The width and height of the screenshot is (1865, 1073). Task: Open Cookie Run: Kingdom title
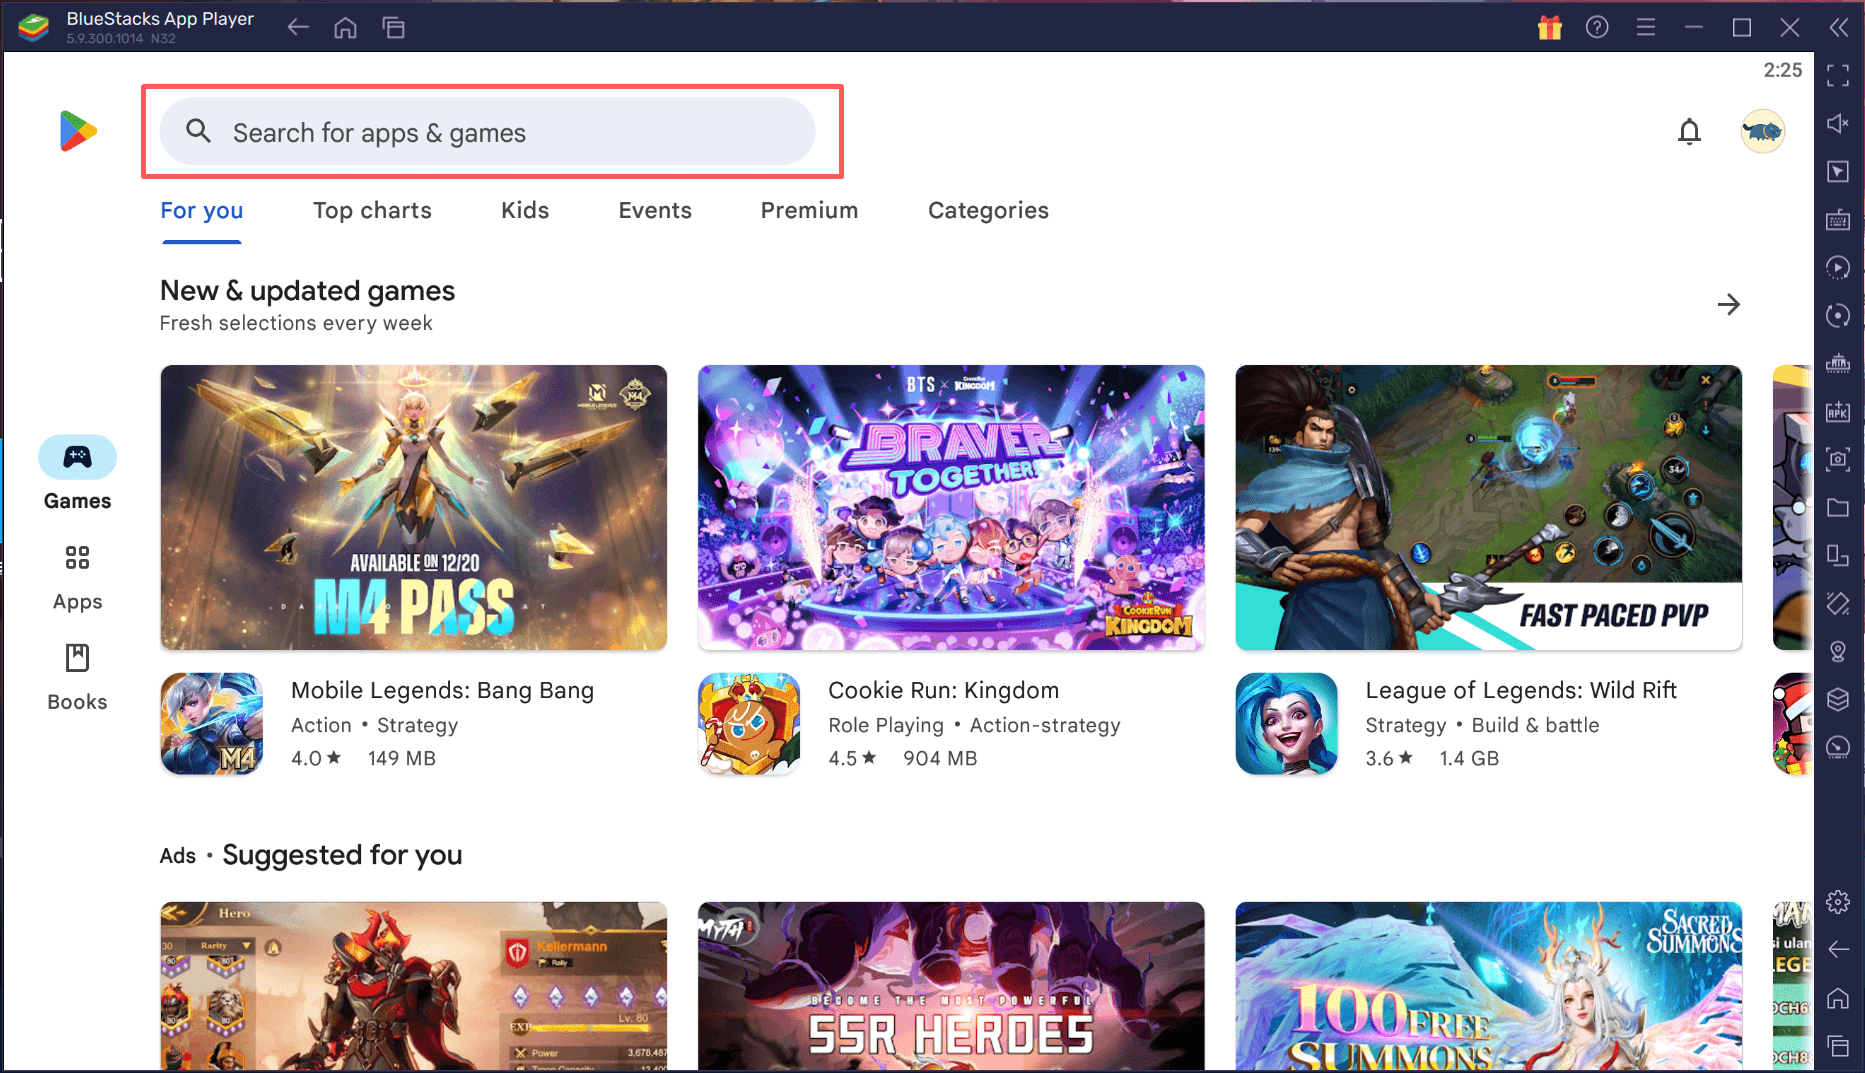tap(943, 690)
